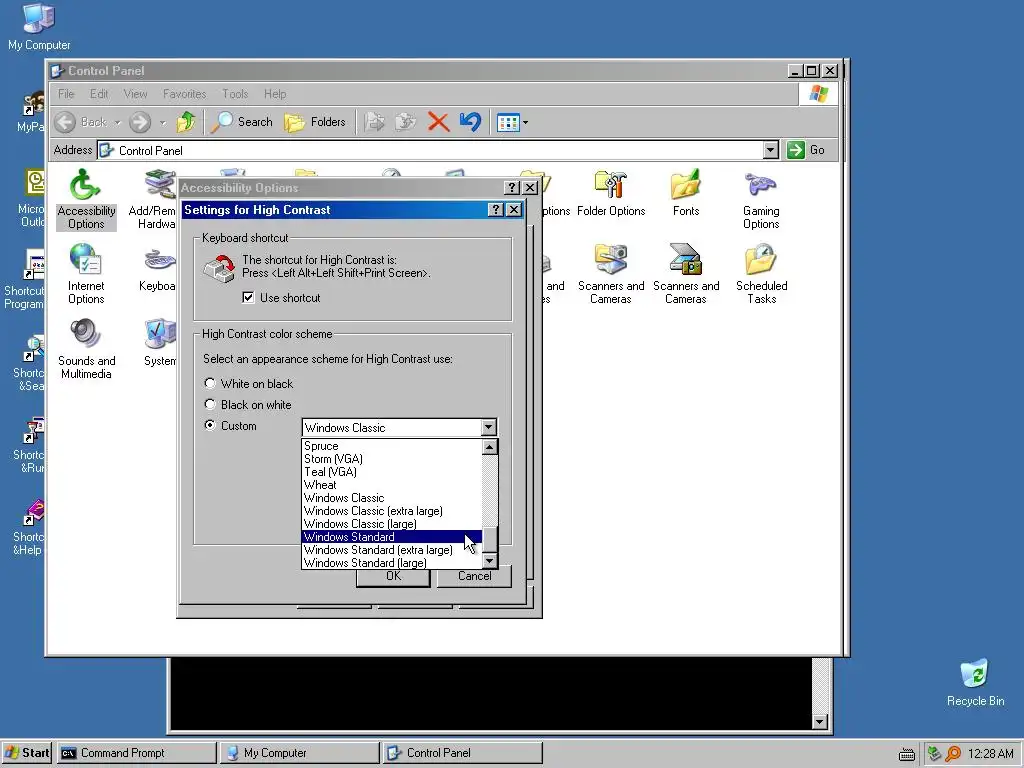Collapse the Windows Classic scheme dropdown arrow
The height and width of the screenshot is (768, 1024).
click(x=488, y=428)
